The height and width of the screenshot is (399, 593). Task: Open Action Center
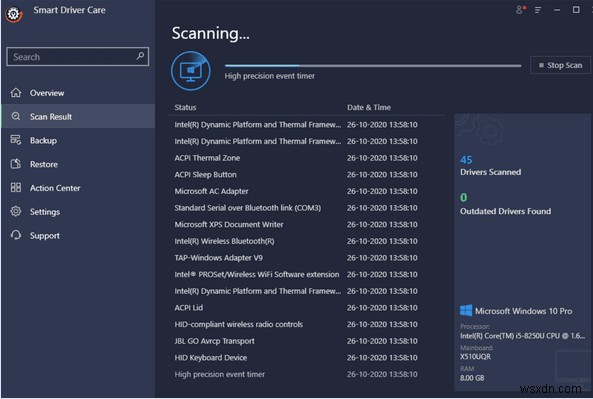click(x=78, y=188)
